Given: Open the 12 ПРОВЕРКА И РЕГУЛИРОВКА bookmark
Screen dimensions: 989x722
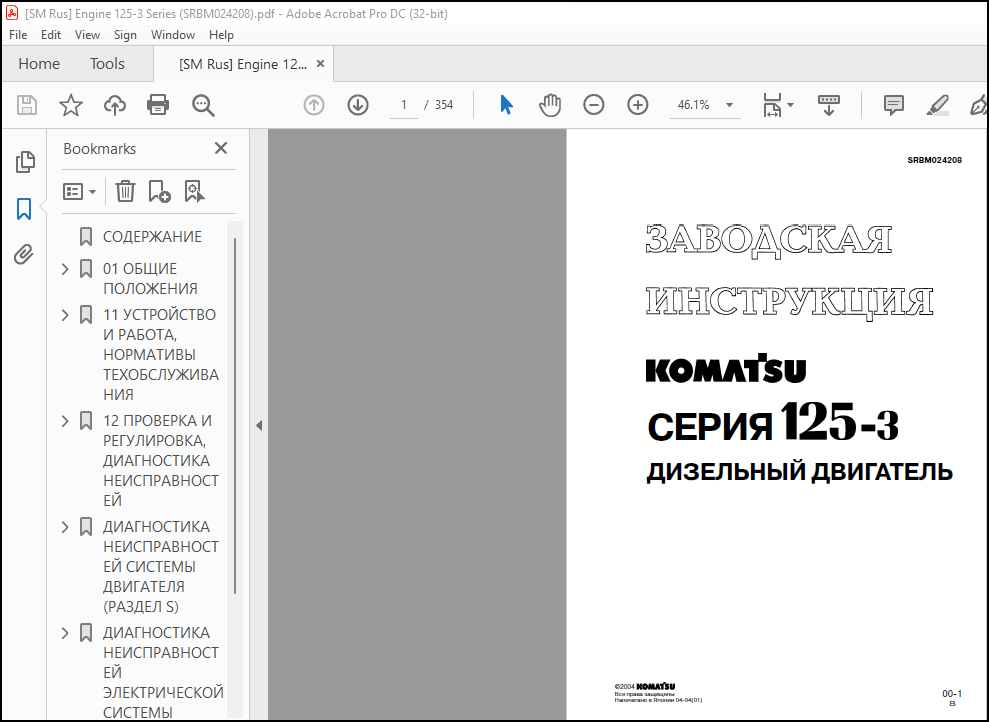Looking at the screenshot, I should coord(161,460).
